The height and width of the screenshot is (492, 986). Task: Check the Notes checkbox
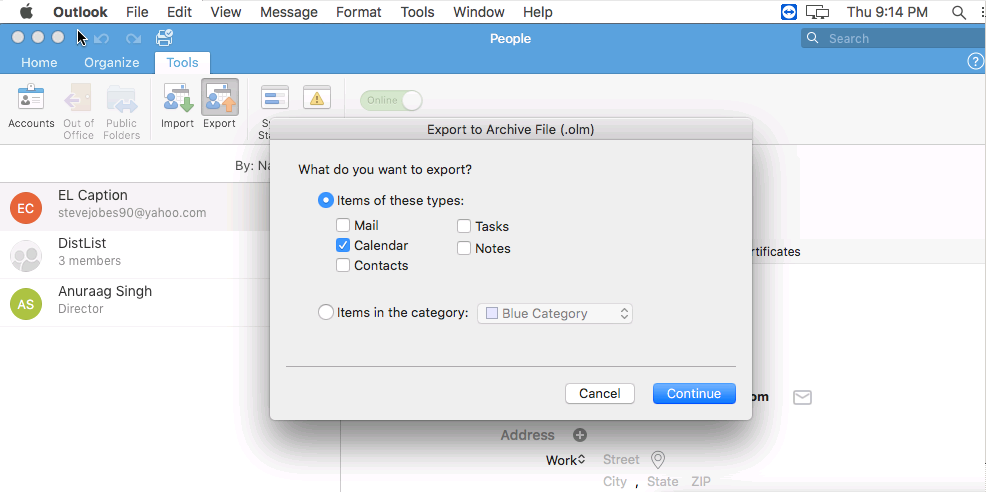(464, 248)
